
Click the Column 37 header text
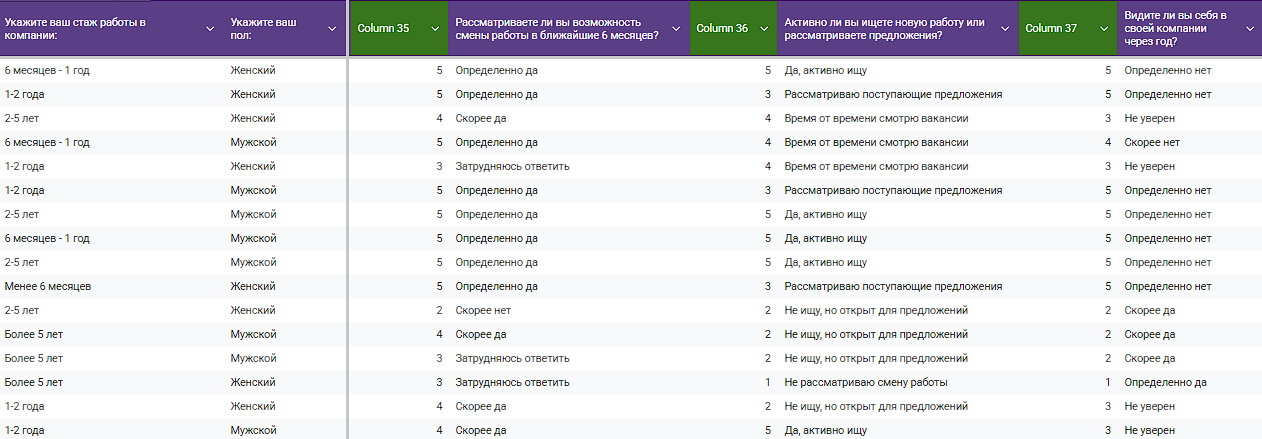pyautogui.click(x=1051, y=29)
